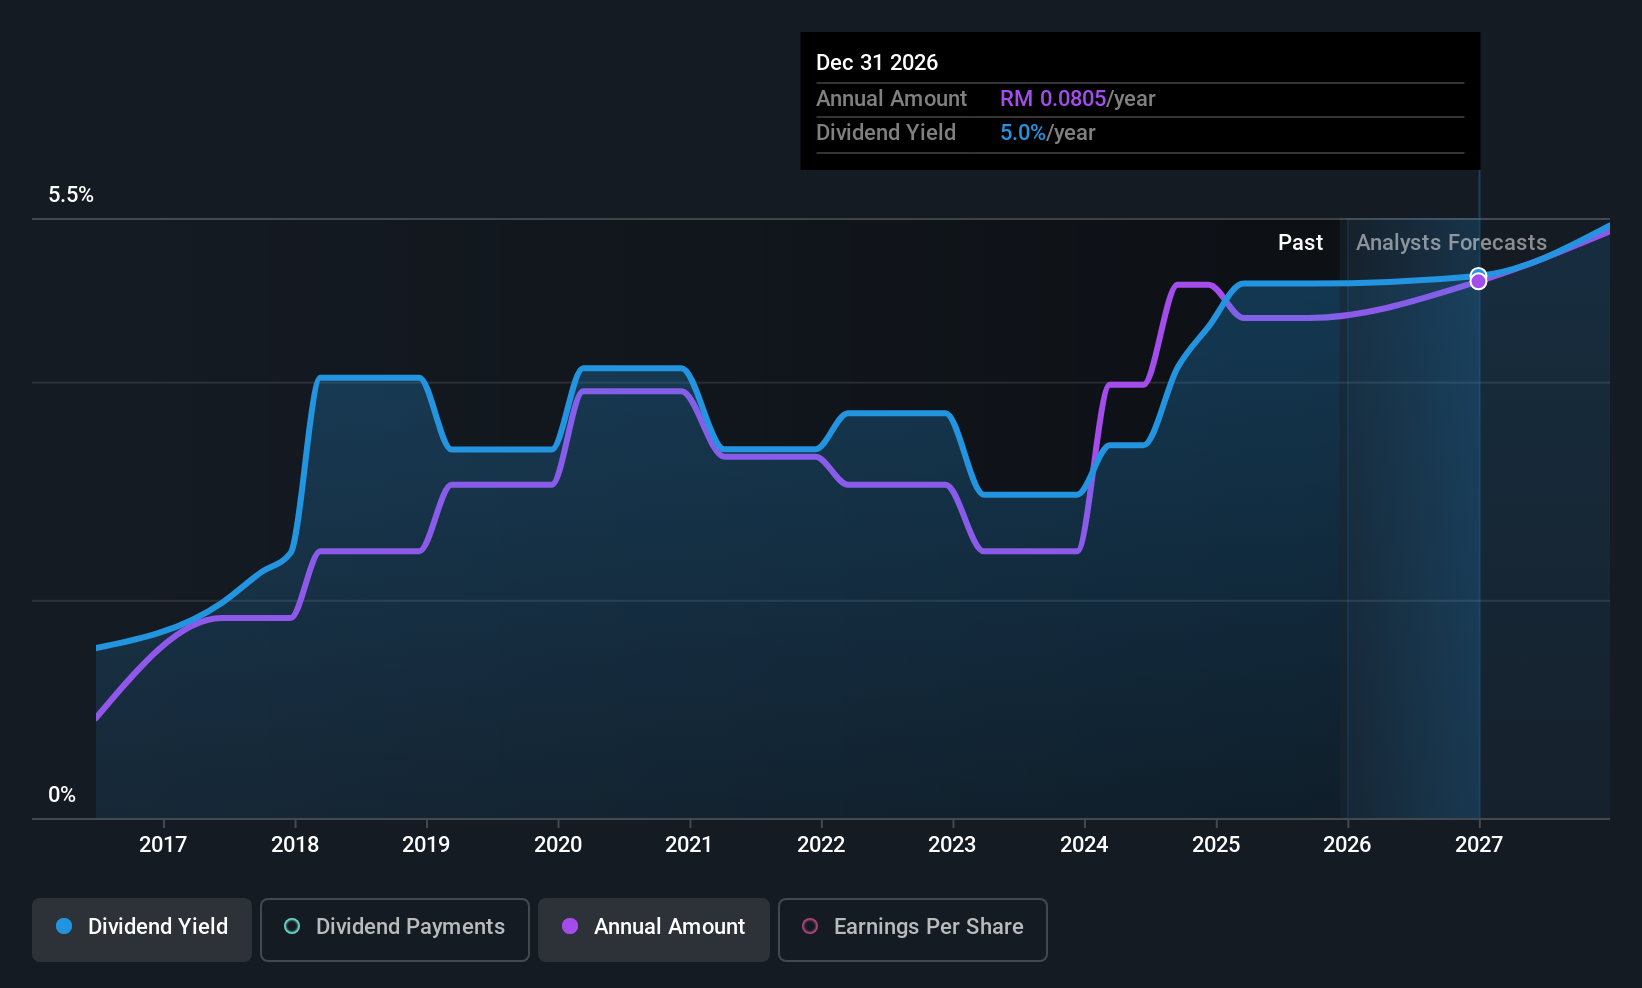Toggle the Dividend Yield legend series
Image resolution: width=1642 pixels, height=988 pixels.
point(142,929)
